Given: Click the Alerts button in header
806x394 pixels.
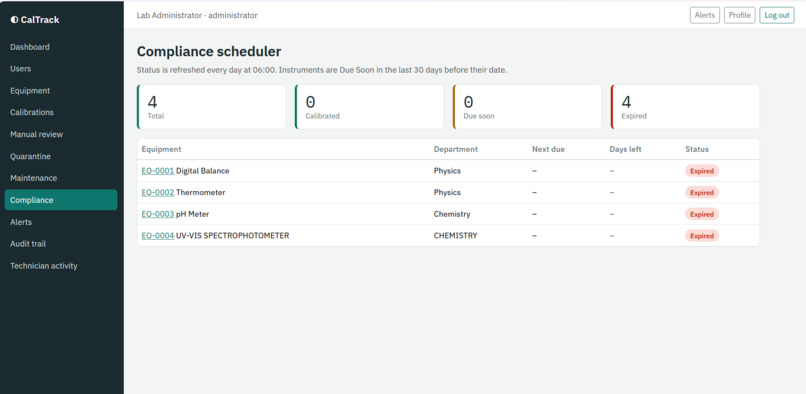Looking at the screenshot, I should click(x=705, y=15).
